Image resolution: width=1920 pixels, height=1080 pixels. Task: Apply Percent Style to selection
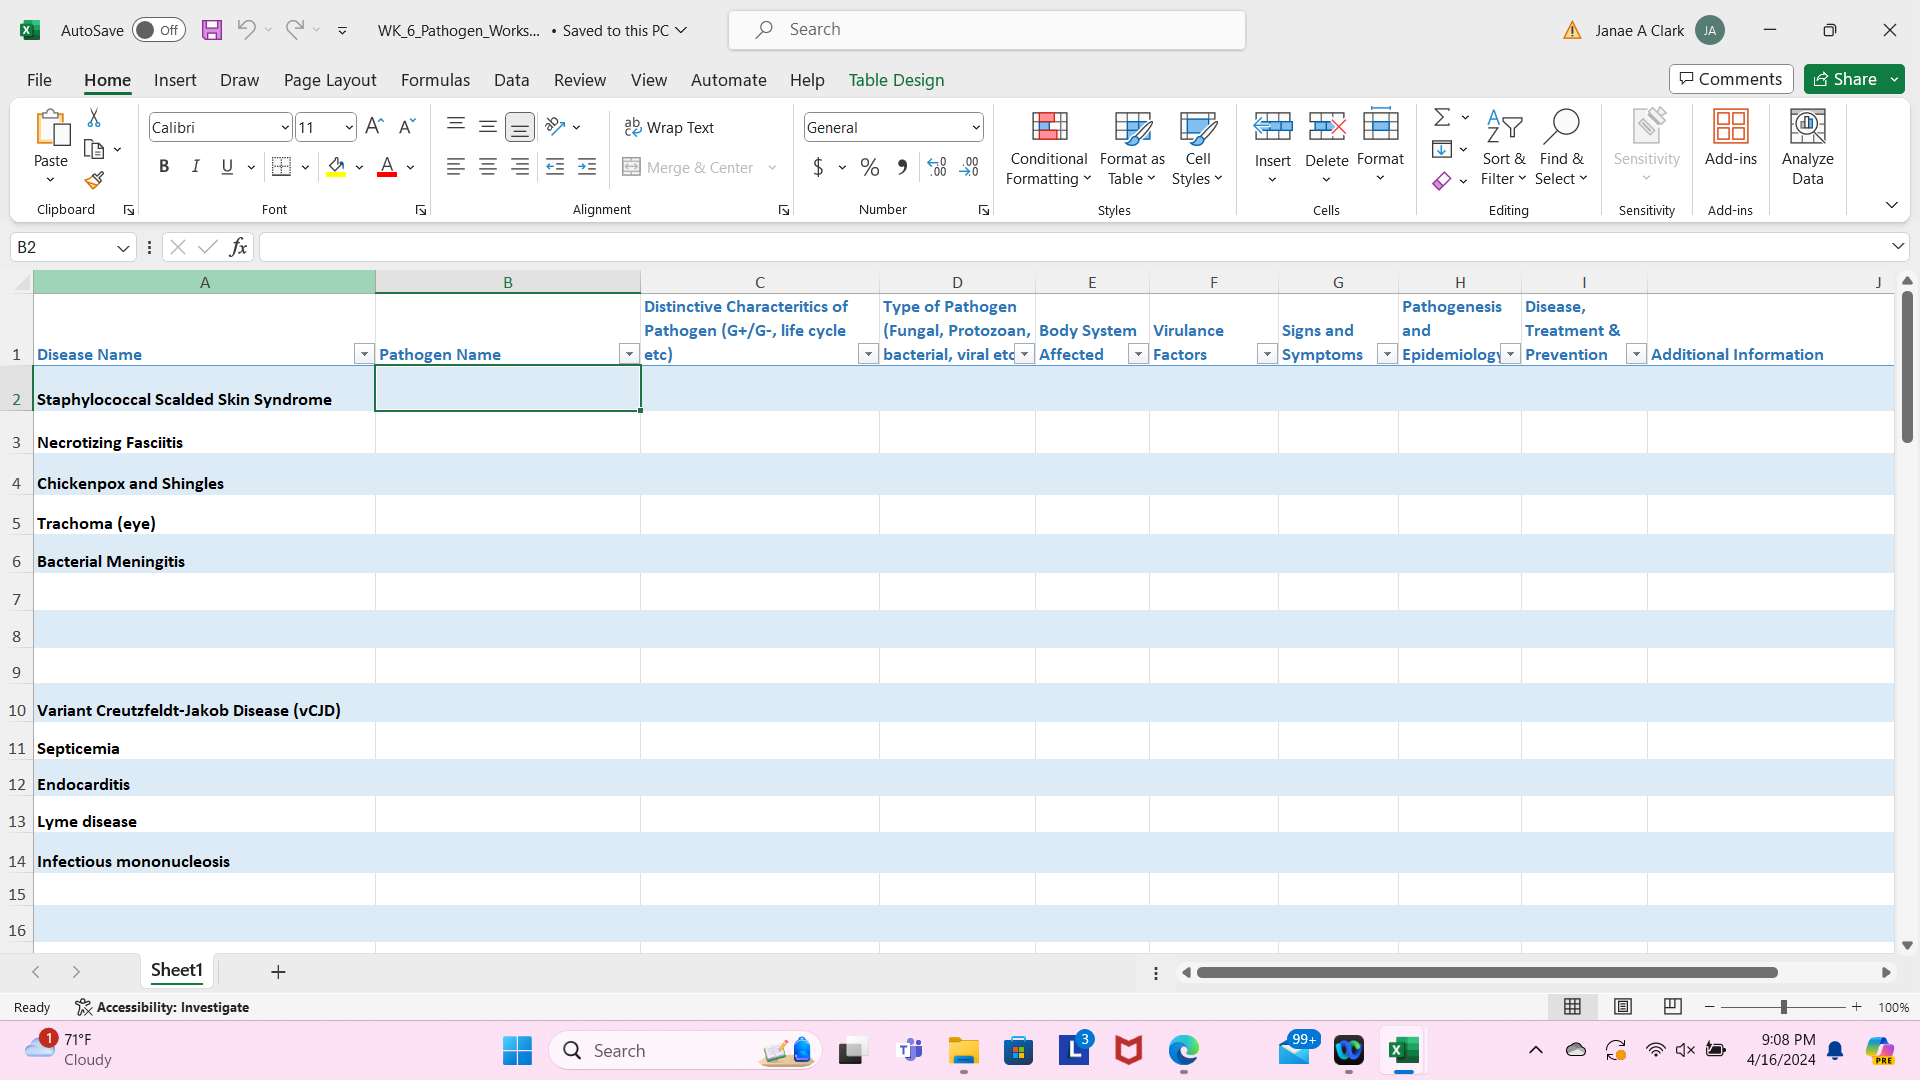point(869,167)
